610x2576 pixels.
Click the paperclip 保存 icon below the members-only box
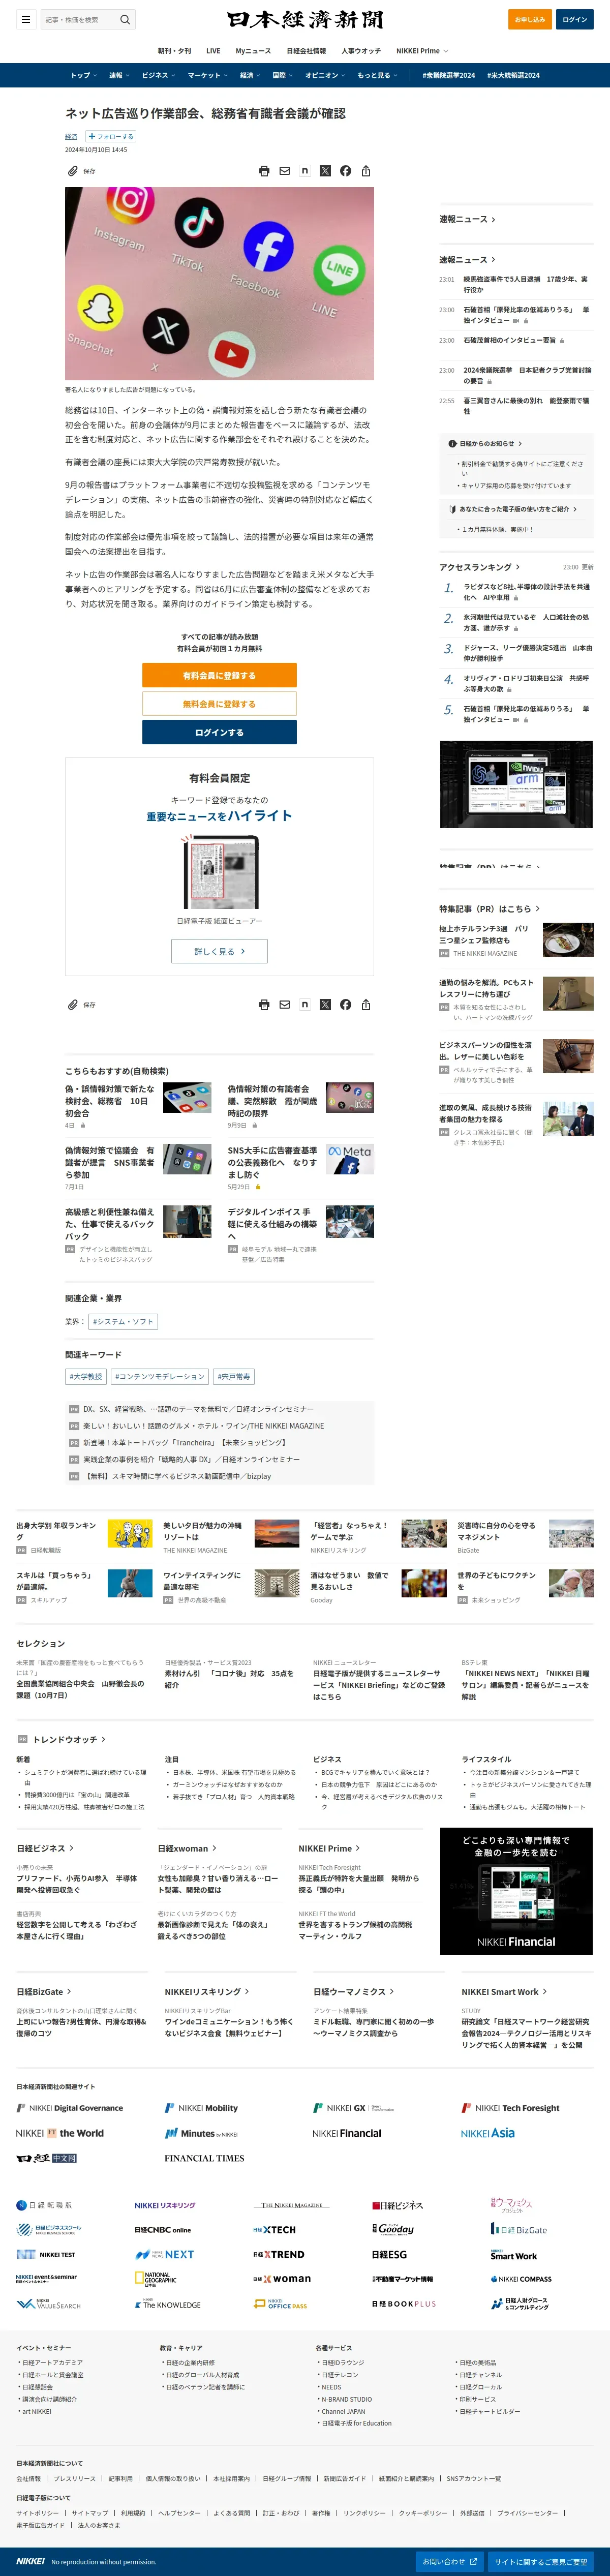(73, 1004)
